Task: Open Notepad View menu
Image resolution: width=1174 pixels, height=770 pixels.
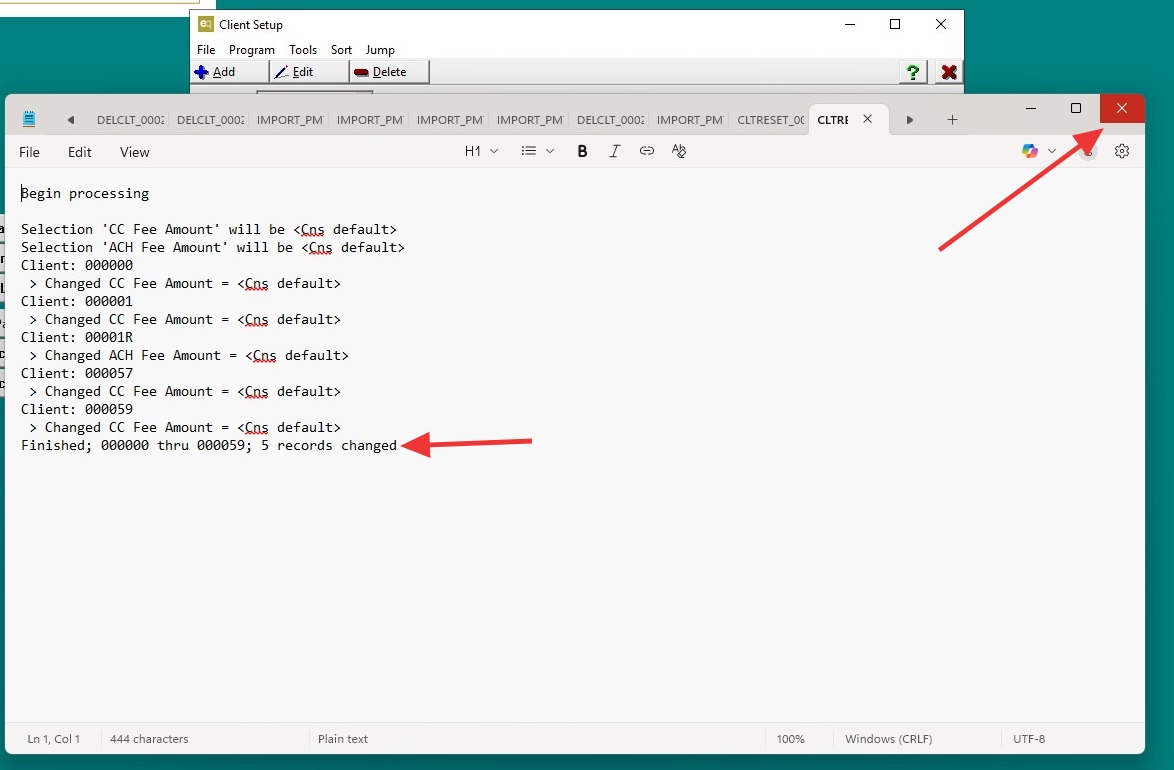Action: 135,152
